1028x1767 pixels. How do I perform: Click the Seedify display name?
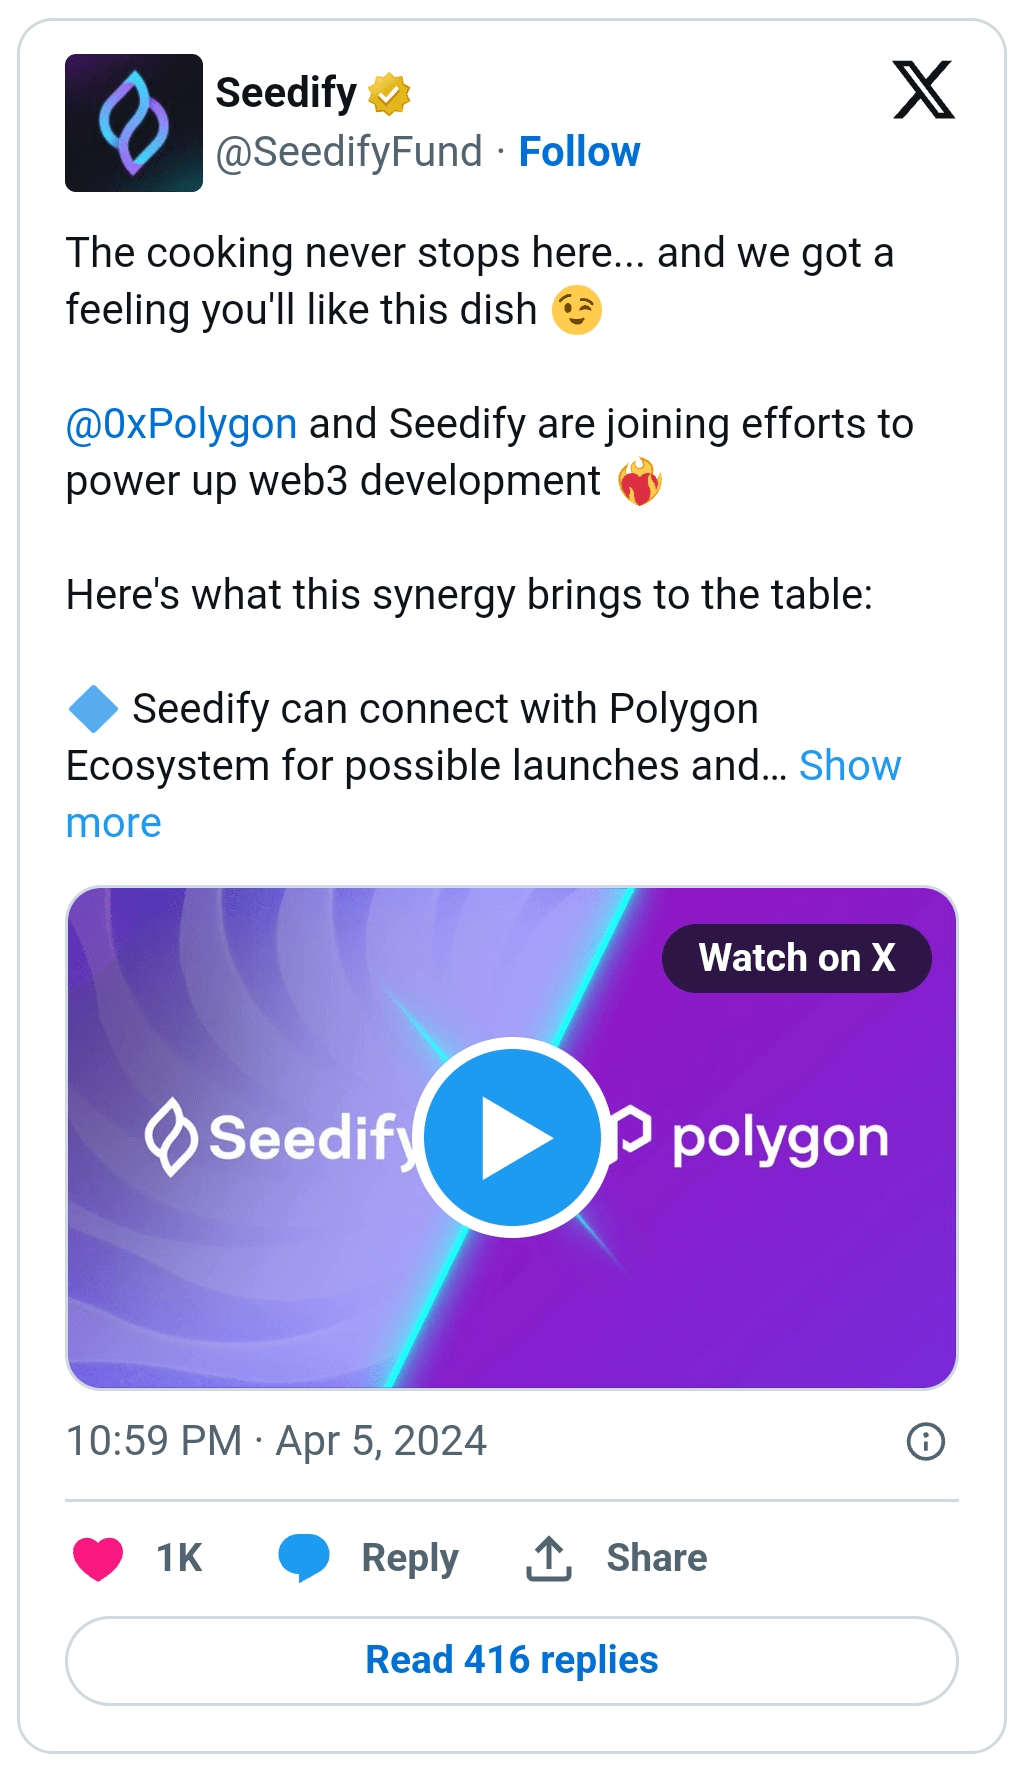pyautogui.click(x=286, y=93)
